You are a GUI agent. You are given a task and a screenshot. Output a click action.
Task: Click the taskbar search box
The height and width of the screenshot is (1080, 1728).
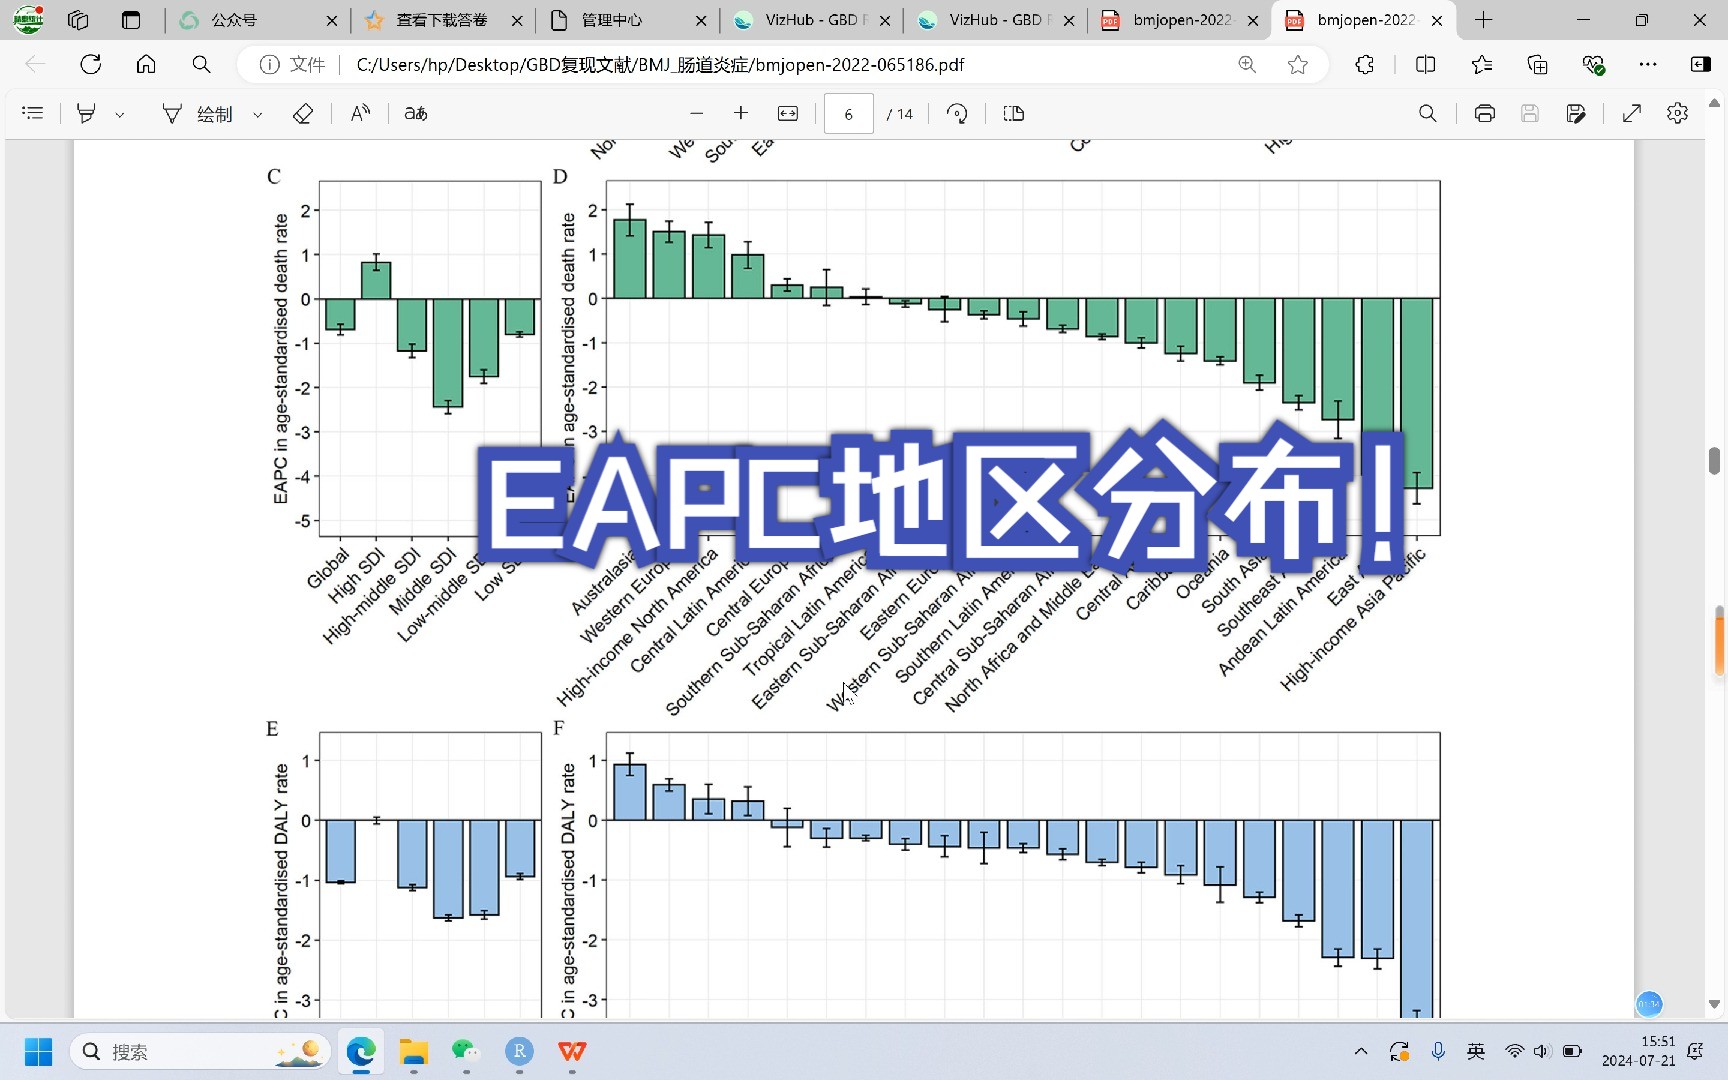tap(200, 1051)
